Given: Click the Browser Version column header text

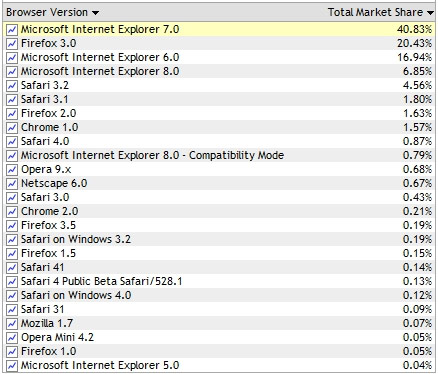Looking at the screenshot, I should point(47,12).
